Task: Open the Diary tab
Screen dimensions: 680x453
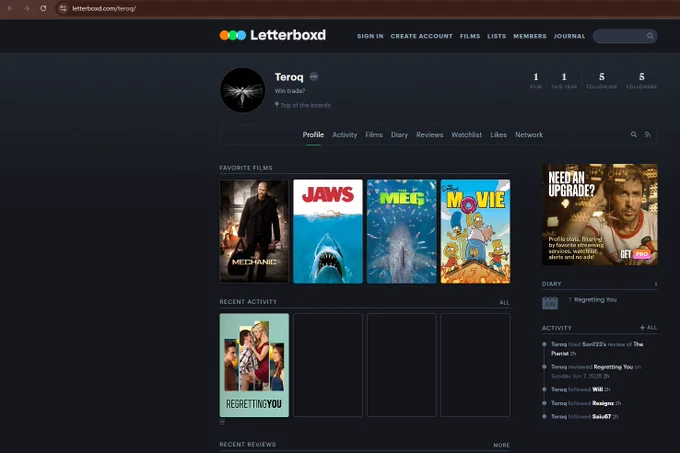Action: tap(399, 135)
